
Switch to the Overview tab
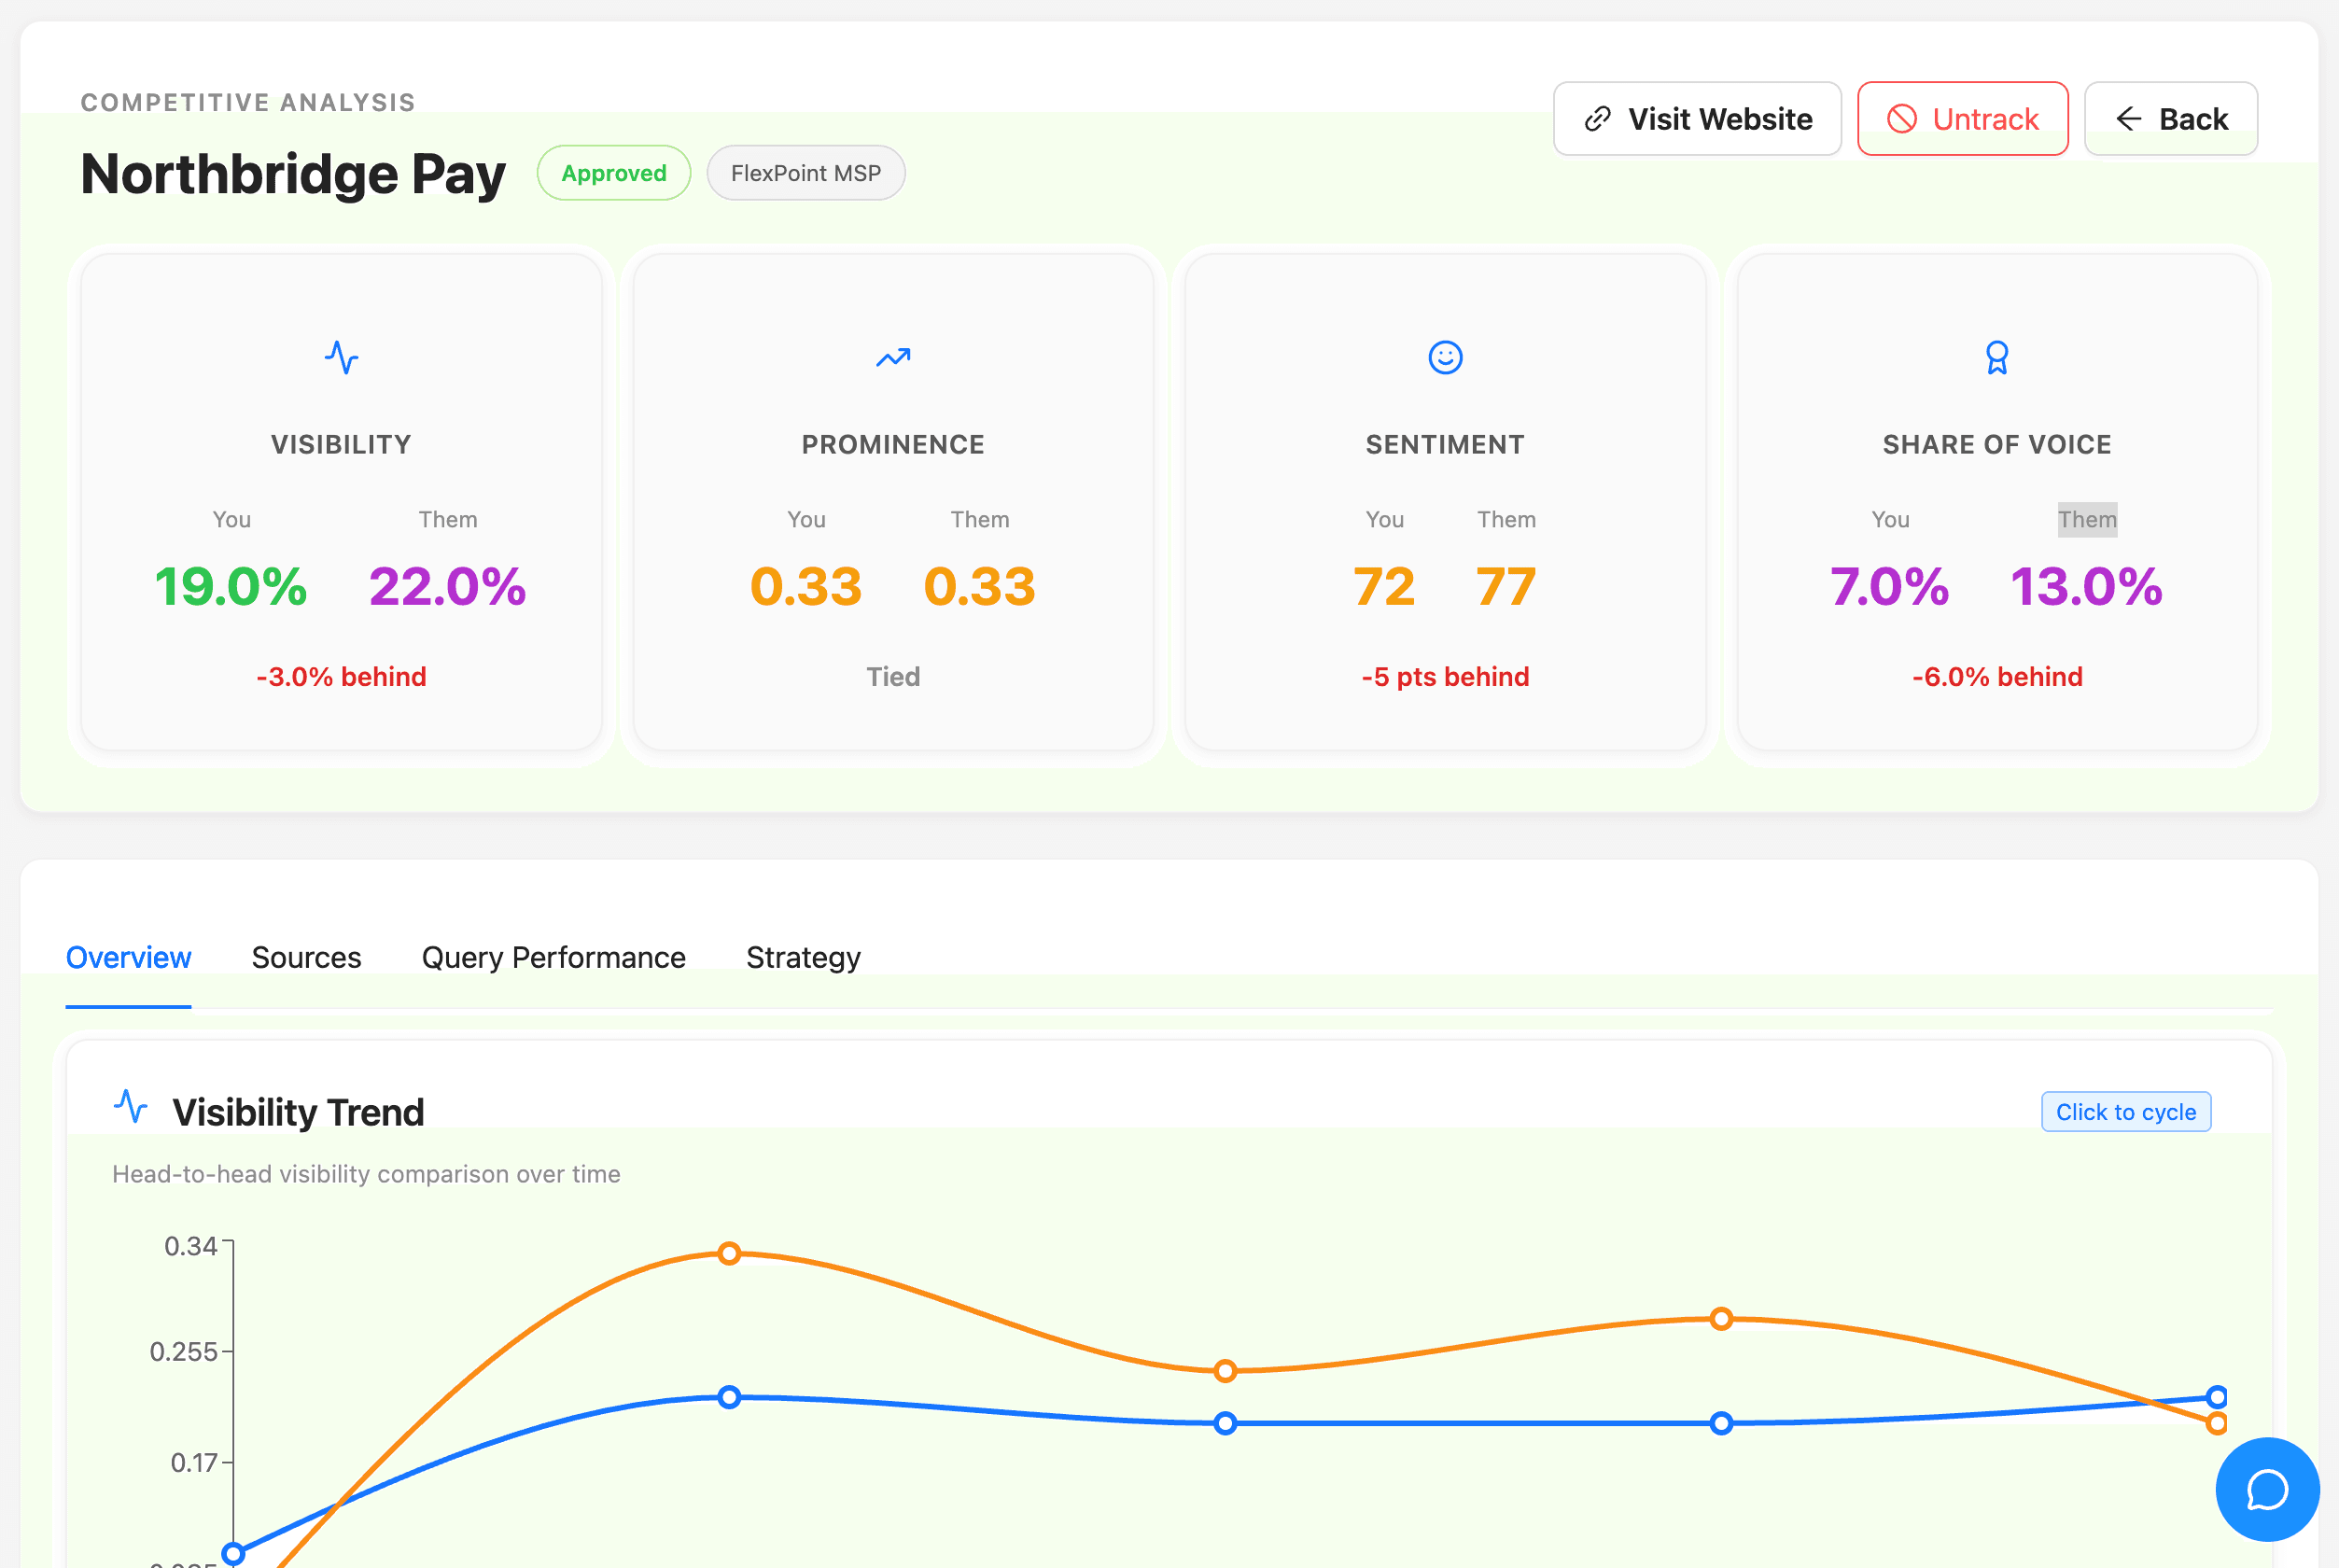(128, 957)
